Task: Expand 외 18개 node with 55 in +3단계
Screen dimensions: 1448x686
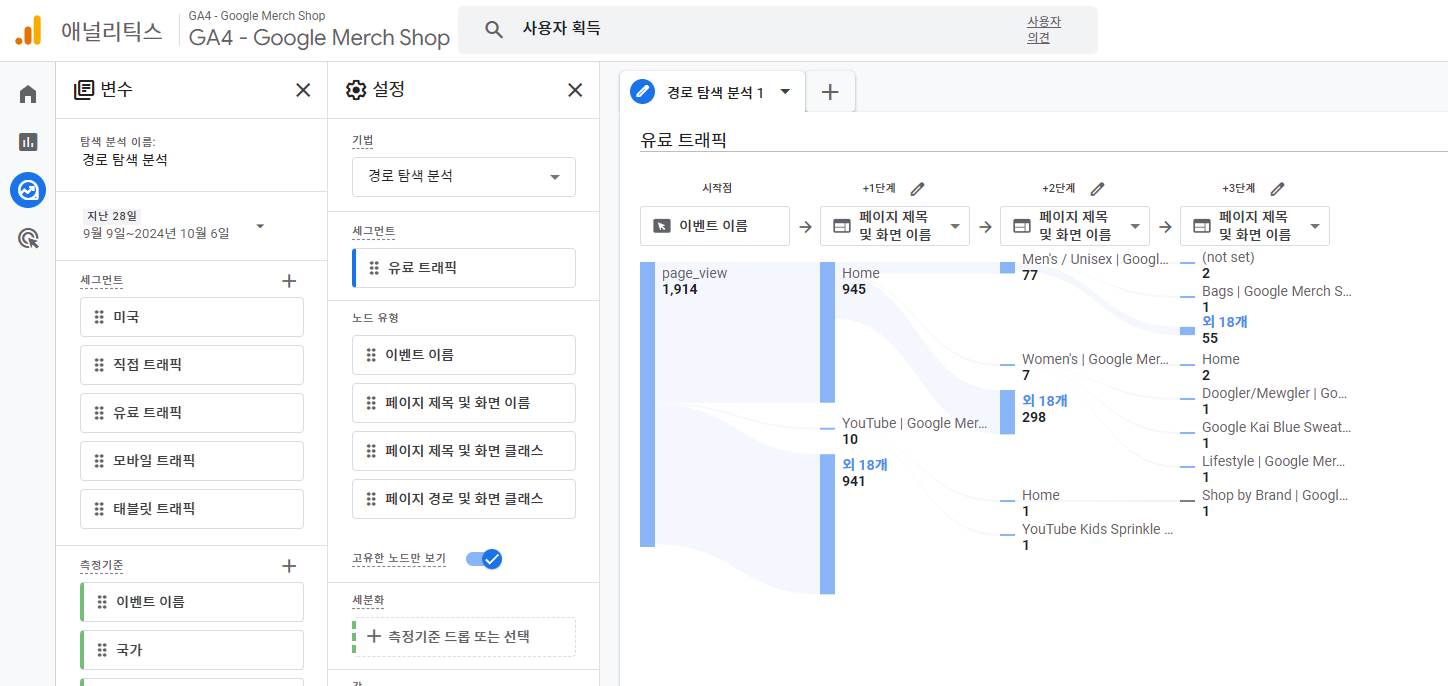Action: pyautogui.click(x=1225, y=322)
